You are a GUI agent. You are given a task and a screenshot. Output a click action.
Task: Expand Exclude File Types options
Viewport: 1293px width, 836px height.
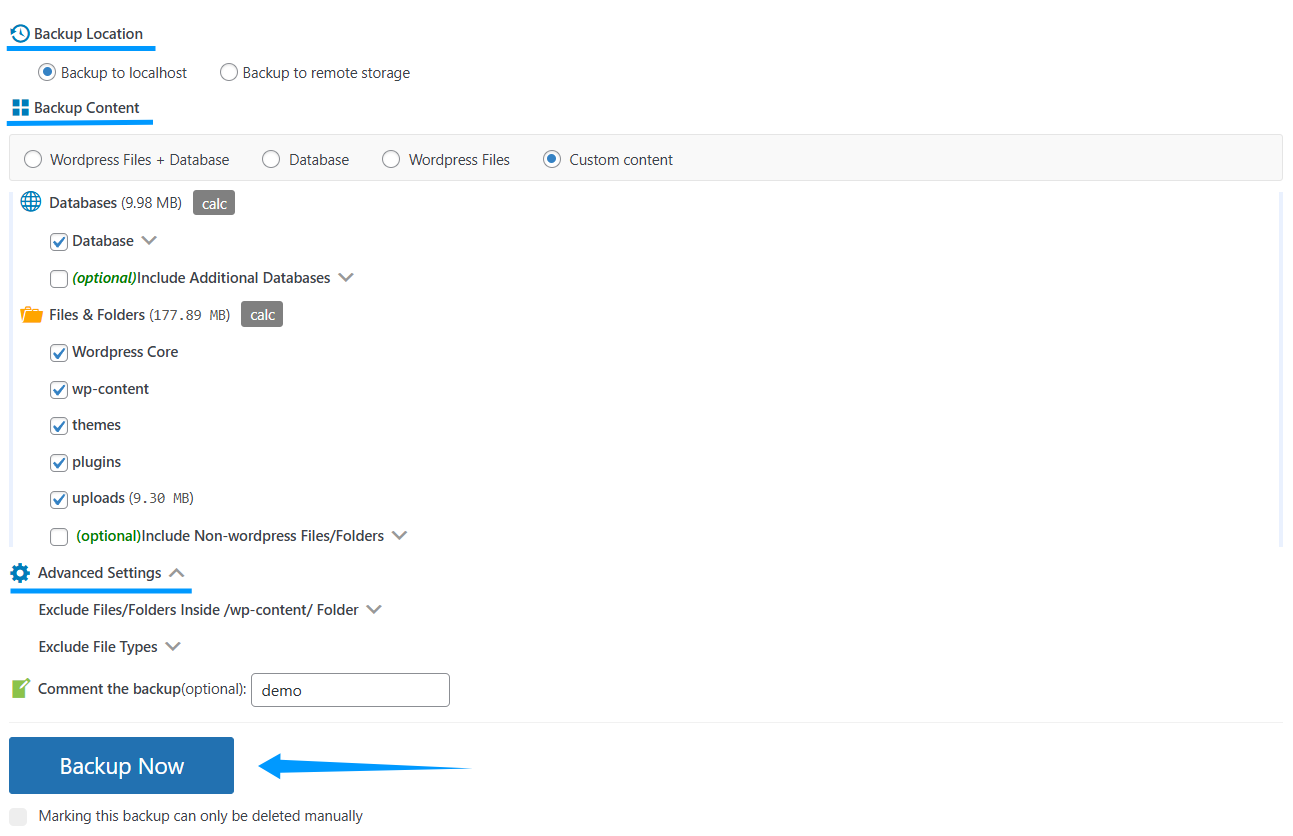tap(173, 647)
